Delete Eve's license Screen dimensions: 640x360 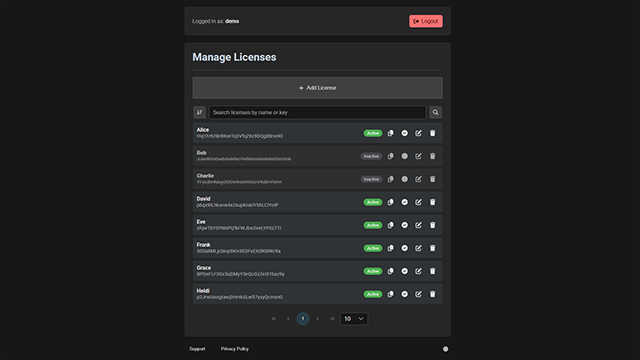433,225
